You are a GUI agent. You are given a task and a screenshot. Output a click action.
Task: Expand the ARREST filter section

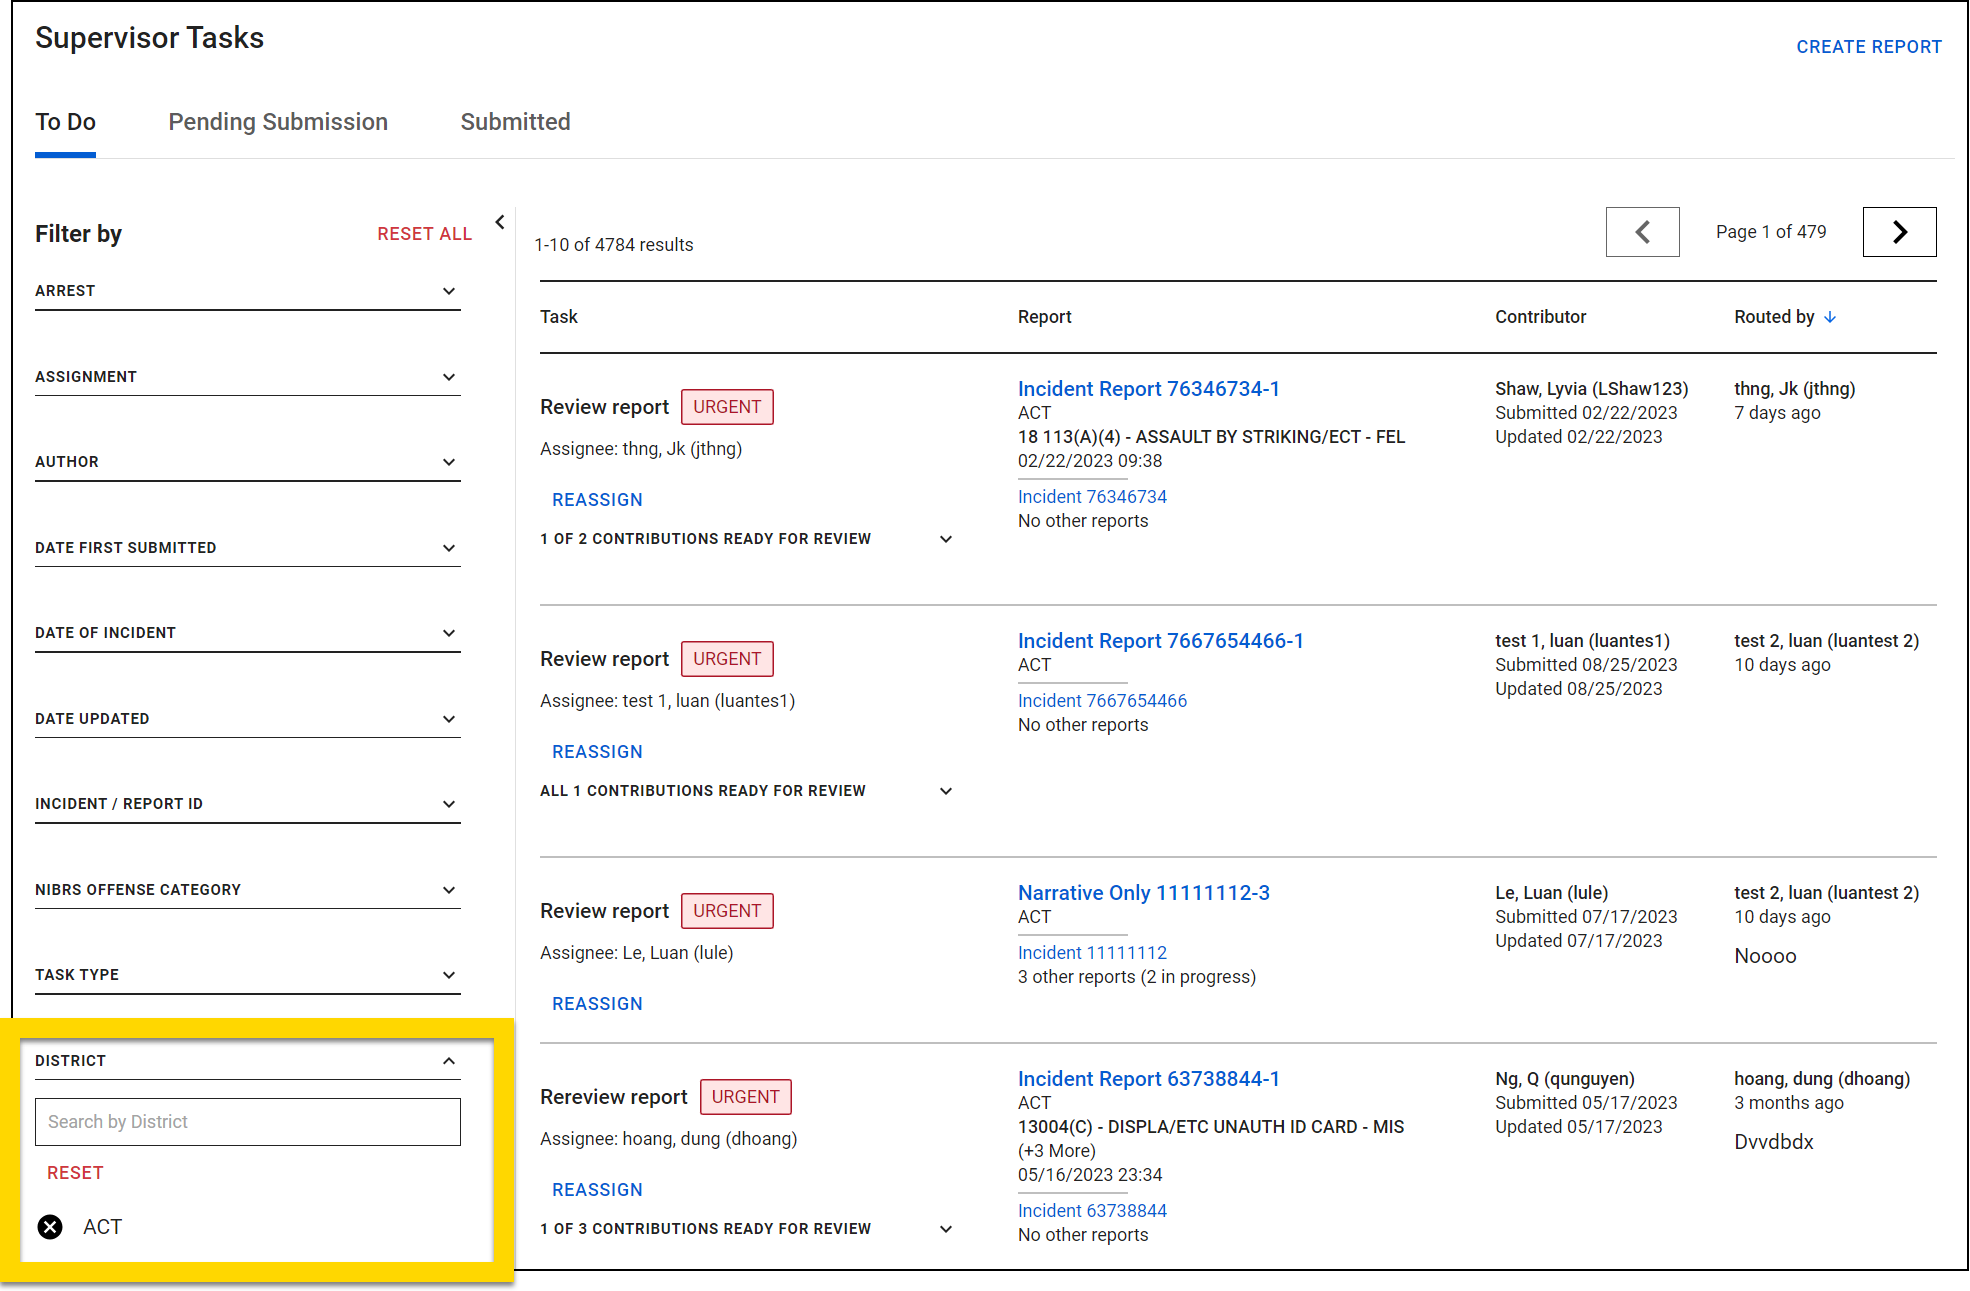[449, 291]
